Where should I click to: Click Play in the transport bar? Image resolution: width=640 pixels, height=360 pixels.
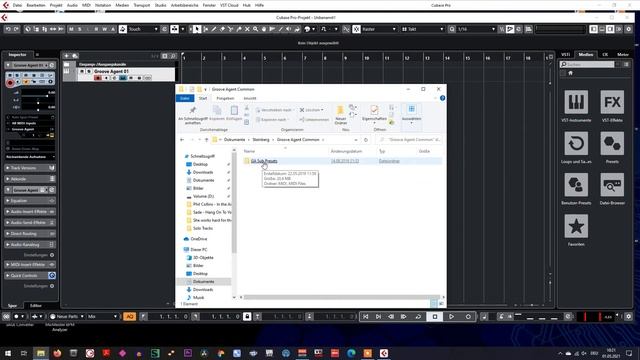pyautogui.click(x=451, y=316)
